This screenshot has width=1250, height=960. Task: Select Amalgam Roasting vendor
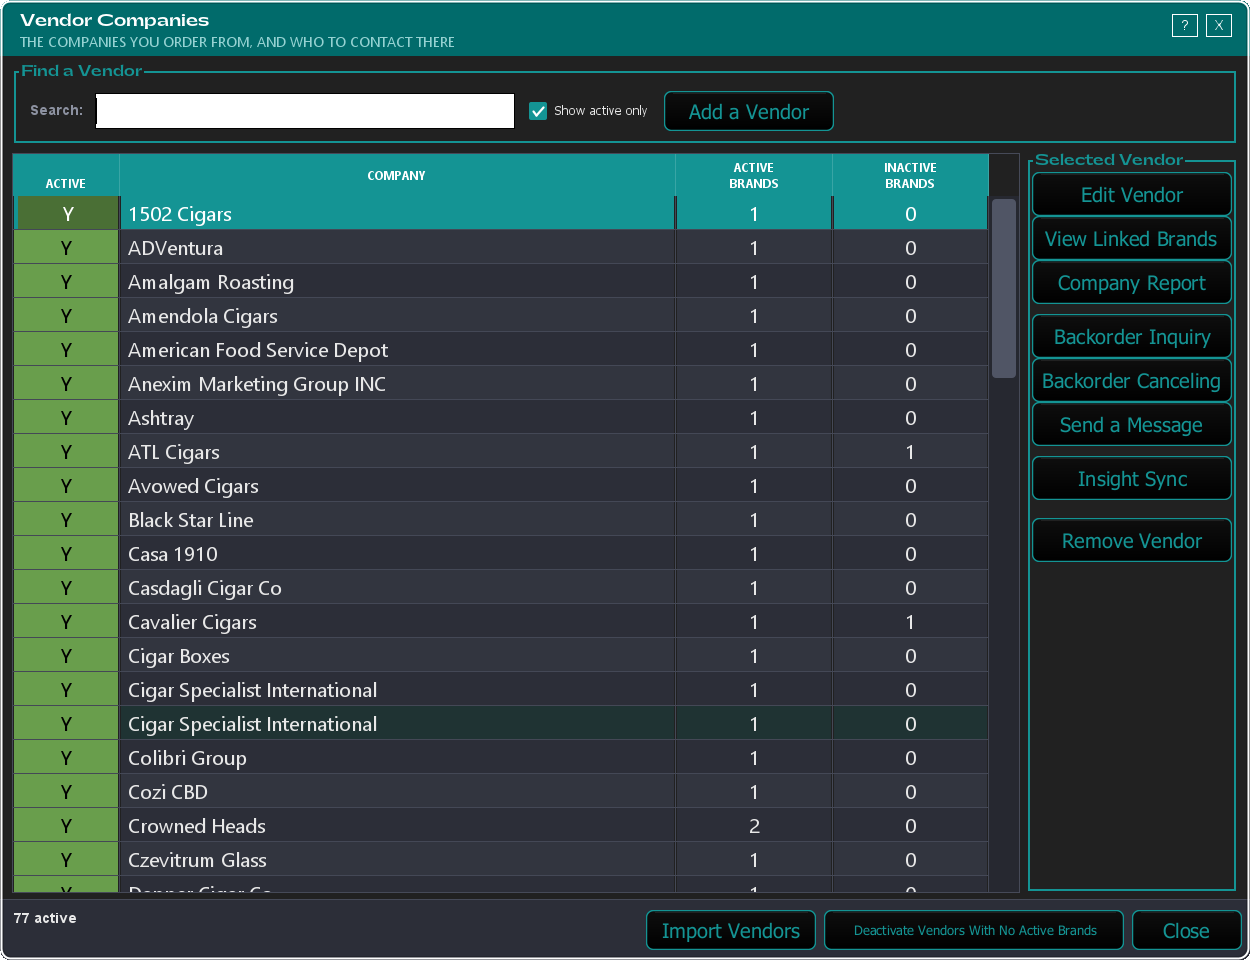pos(500,282)
